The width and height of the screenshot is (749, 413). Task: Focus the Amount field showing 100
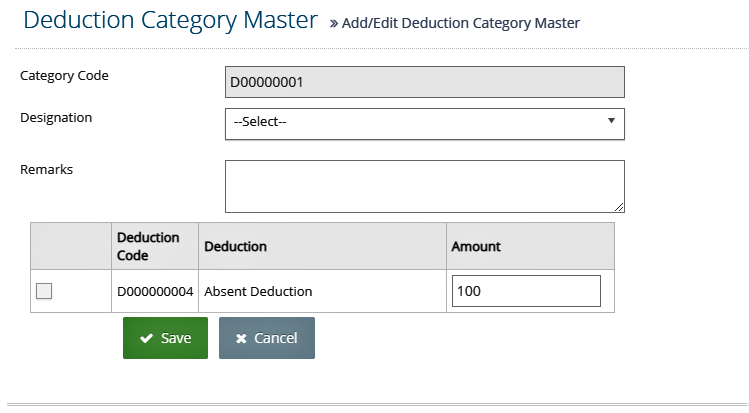(526, 291)
